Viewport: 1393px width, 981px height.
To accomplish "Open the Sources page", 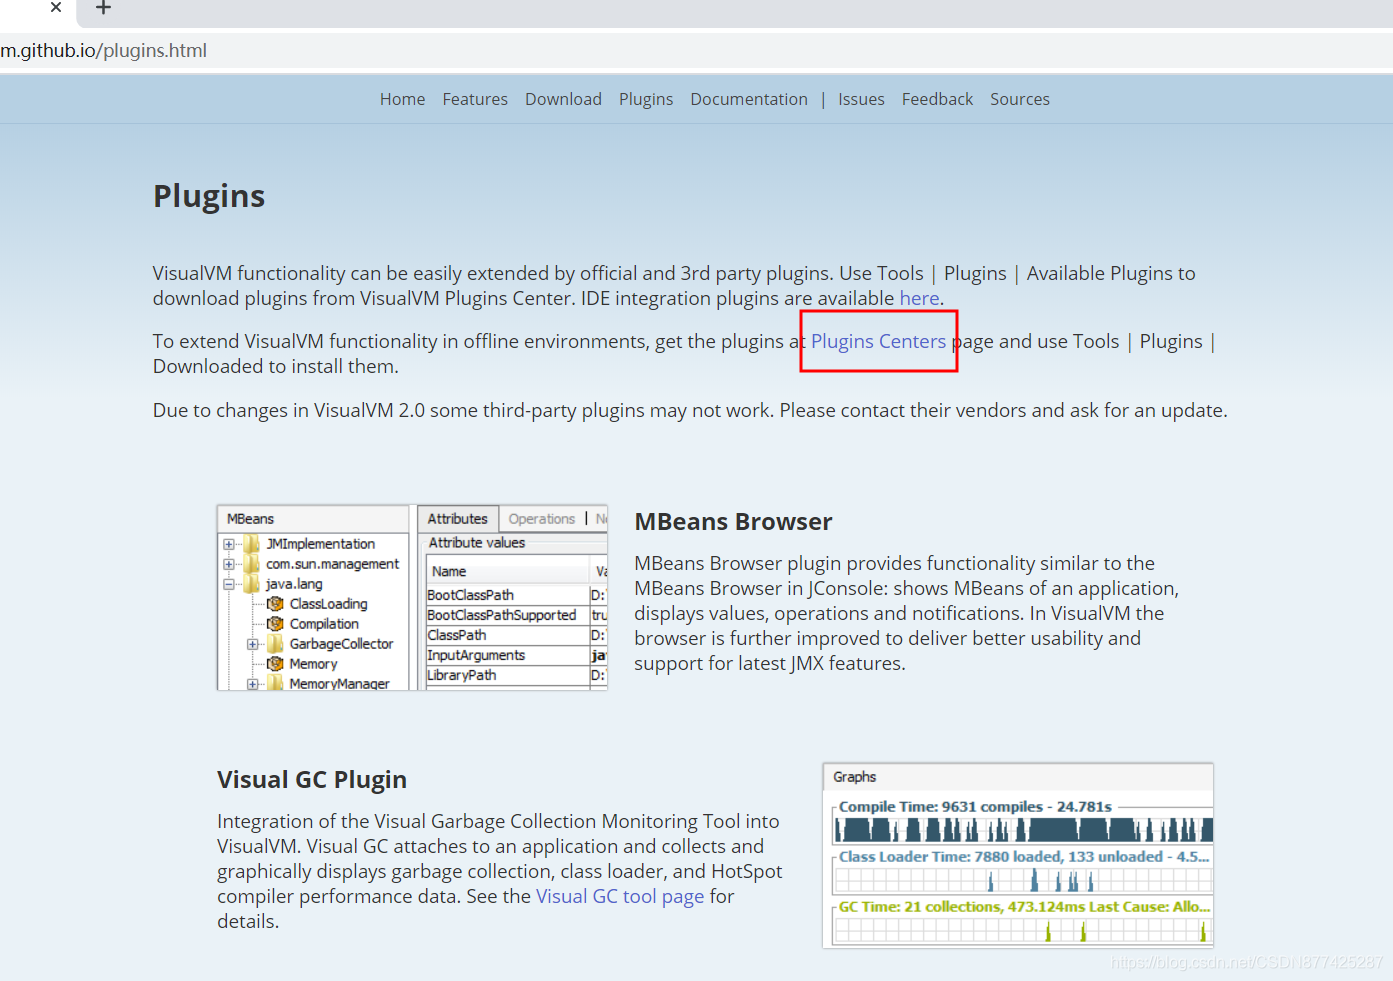I will coord(1020,99).
